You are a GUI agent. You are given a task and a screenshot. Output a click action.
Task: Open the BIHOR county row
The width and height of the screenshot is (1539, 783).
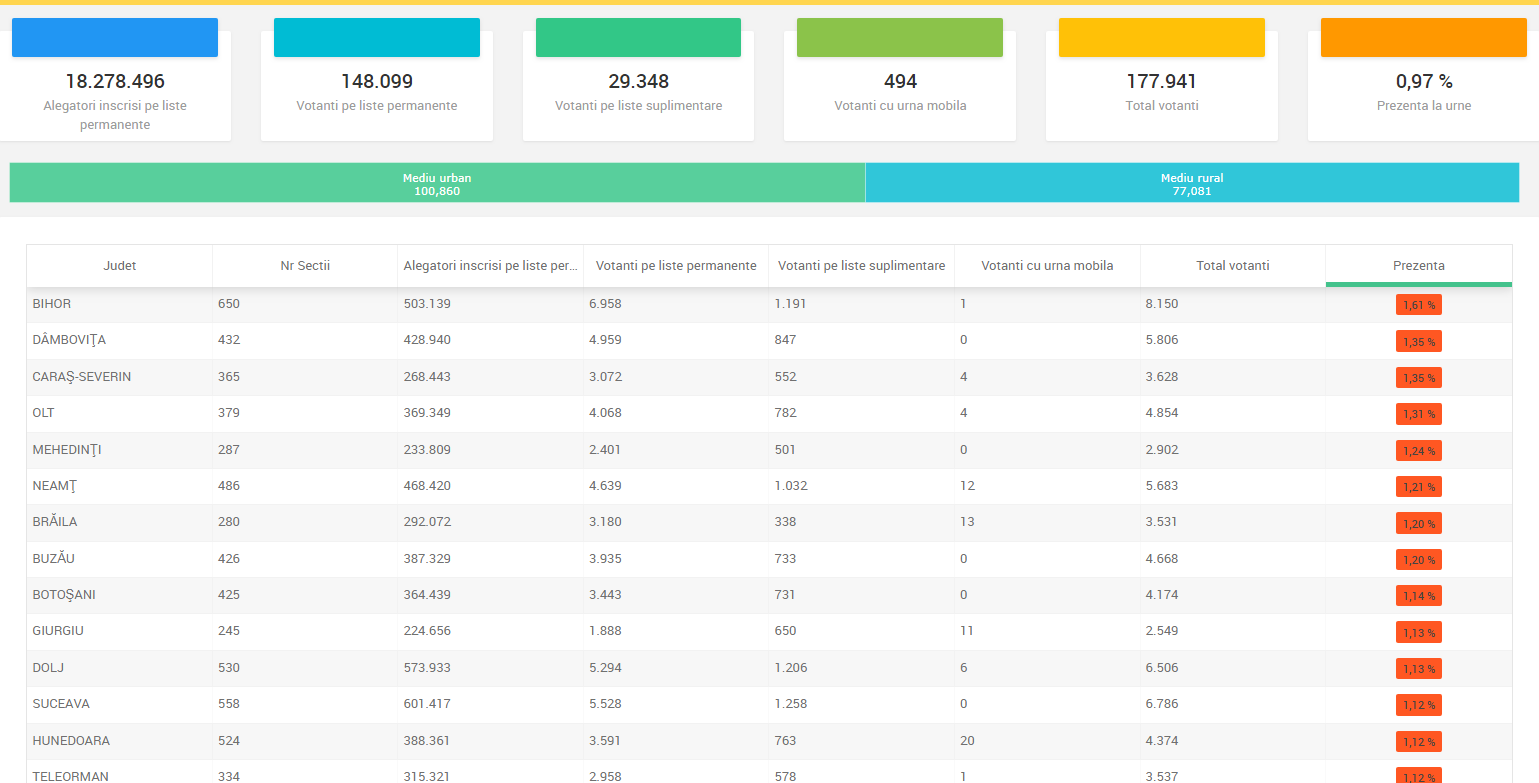[52, 303]
